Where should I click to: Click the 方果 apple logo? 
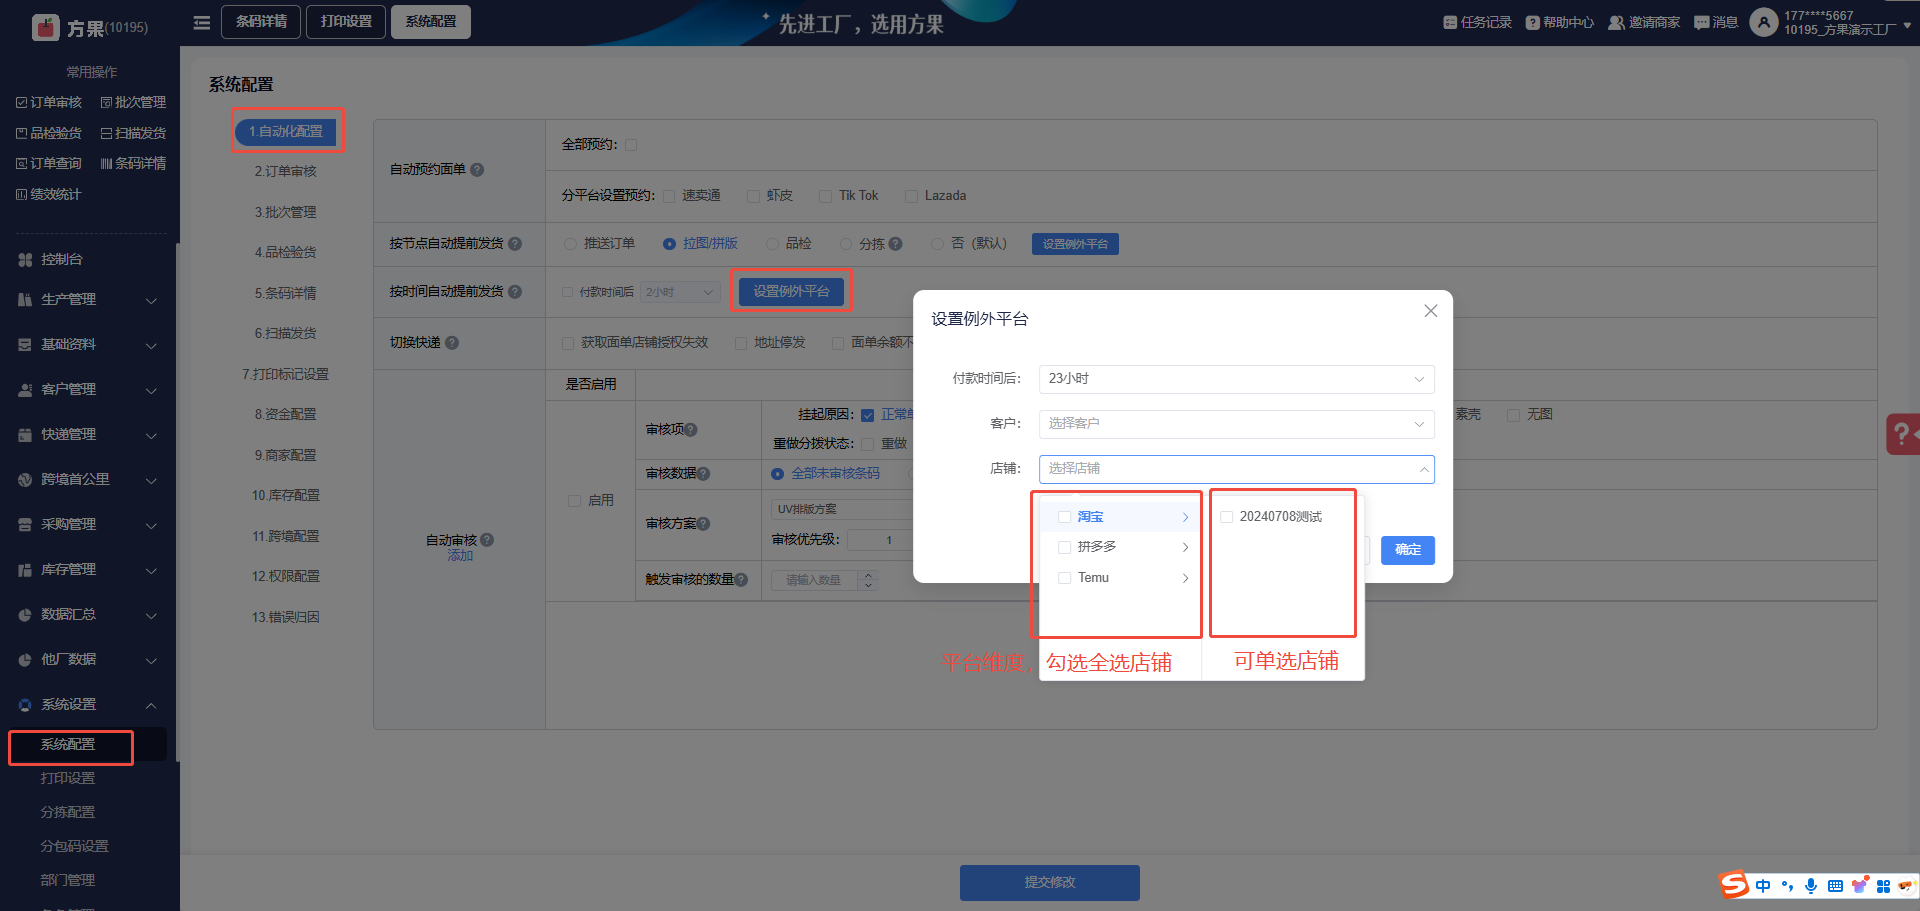[x=46, y=27]
